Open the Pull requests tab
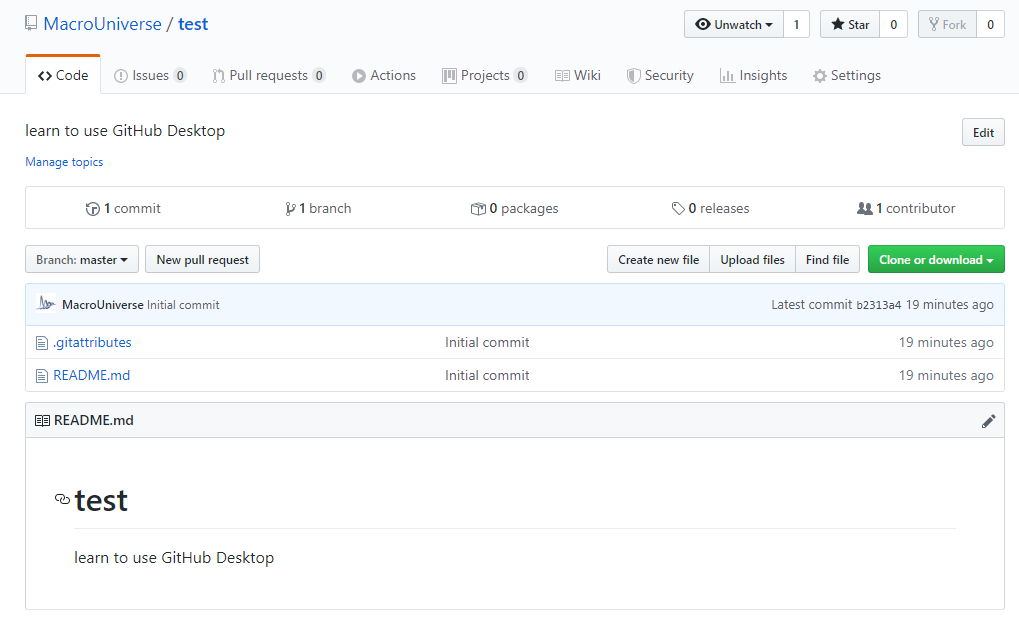 (268, 76)
